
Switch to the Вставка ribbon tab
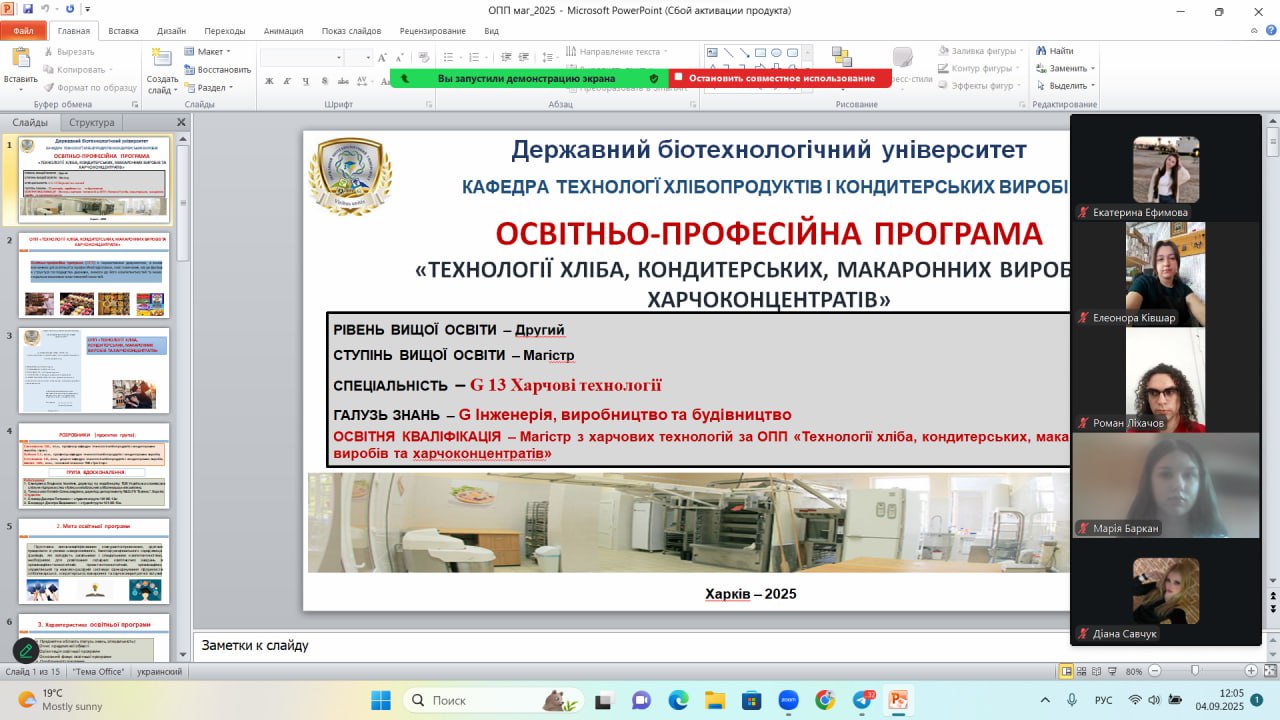click(123, 31)
